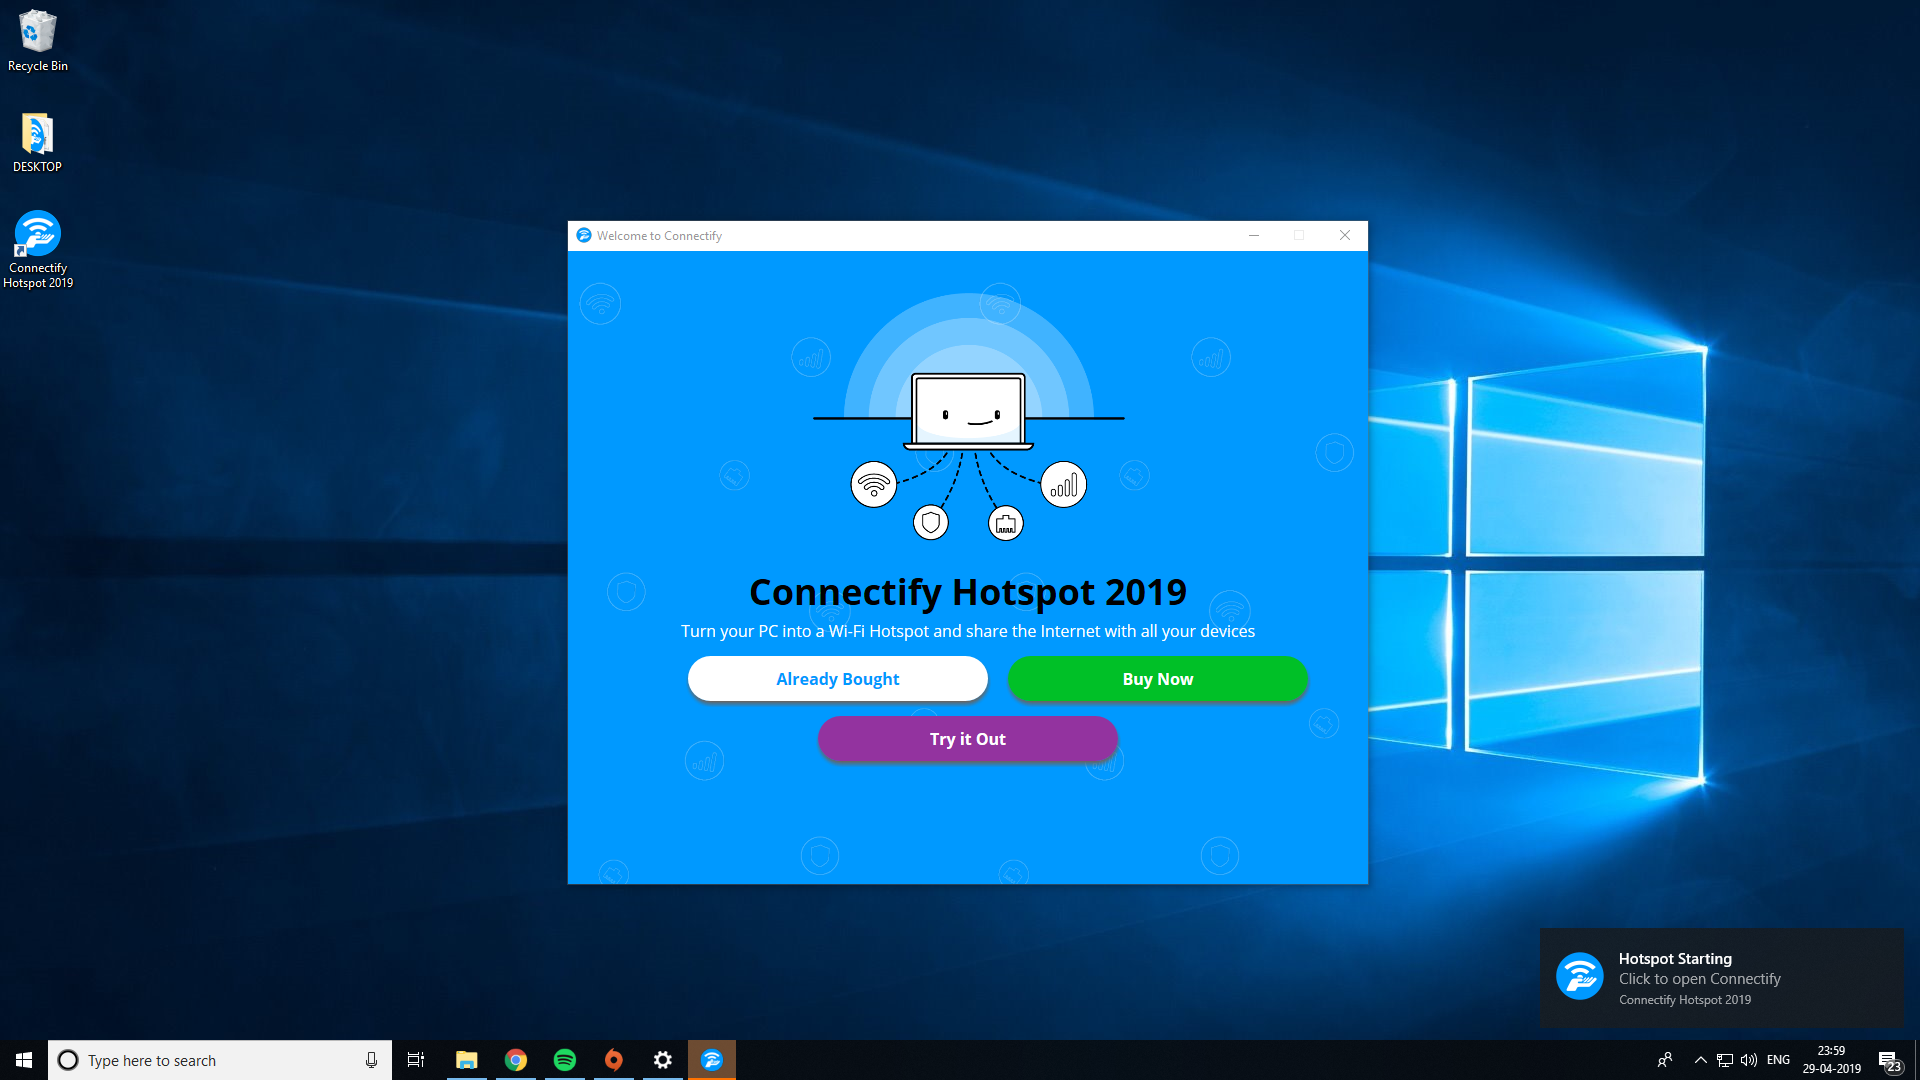The image size is (1920, 1080).
Task: Click the Connectify icon in the notification
Action: [x=1580, y=976]
